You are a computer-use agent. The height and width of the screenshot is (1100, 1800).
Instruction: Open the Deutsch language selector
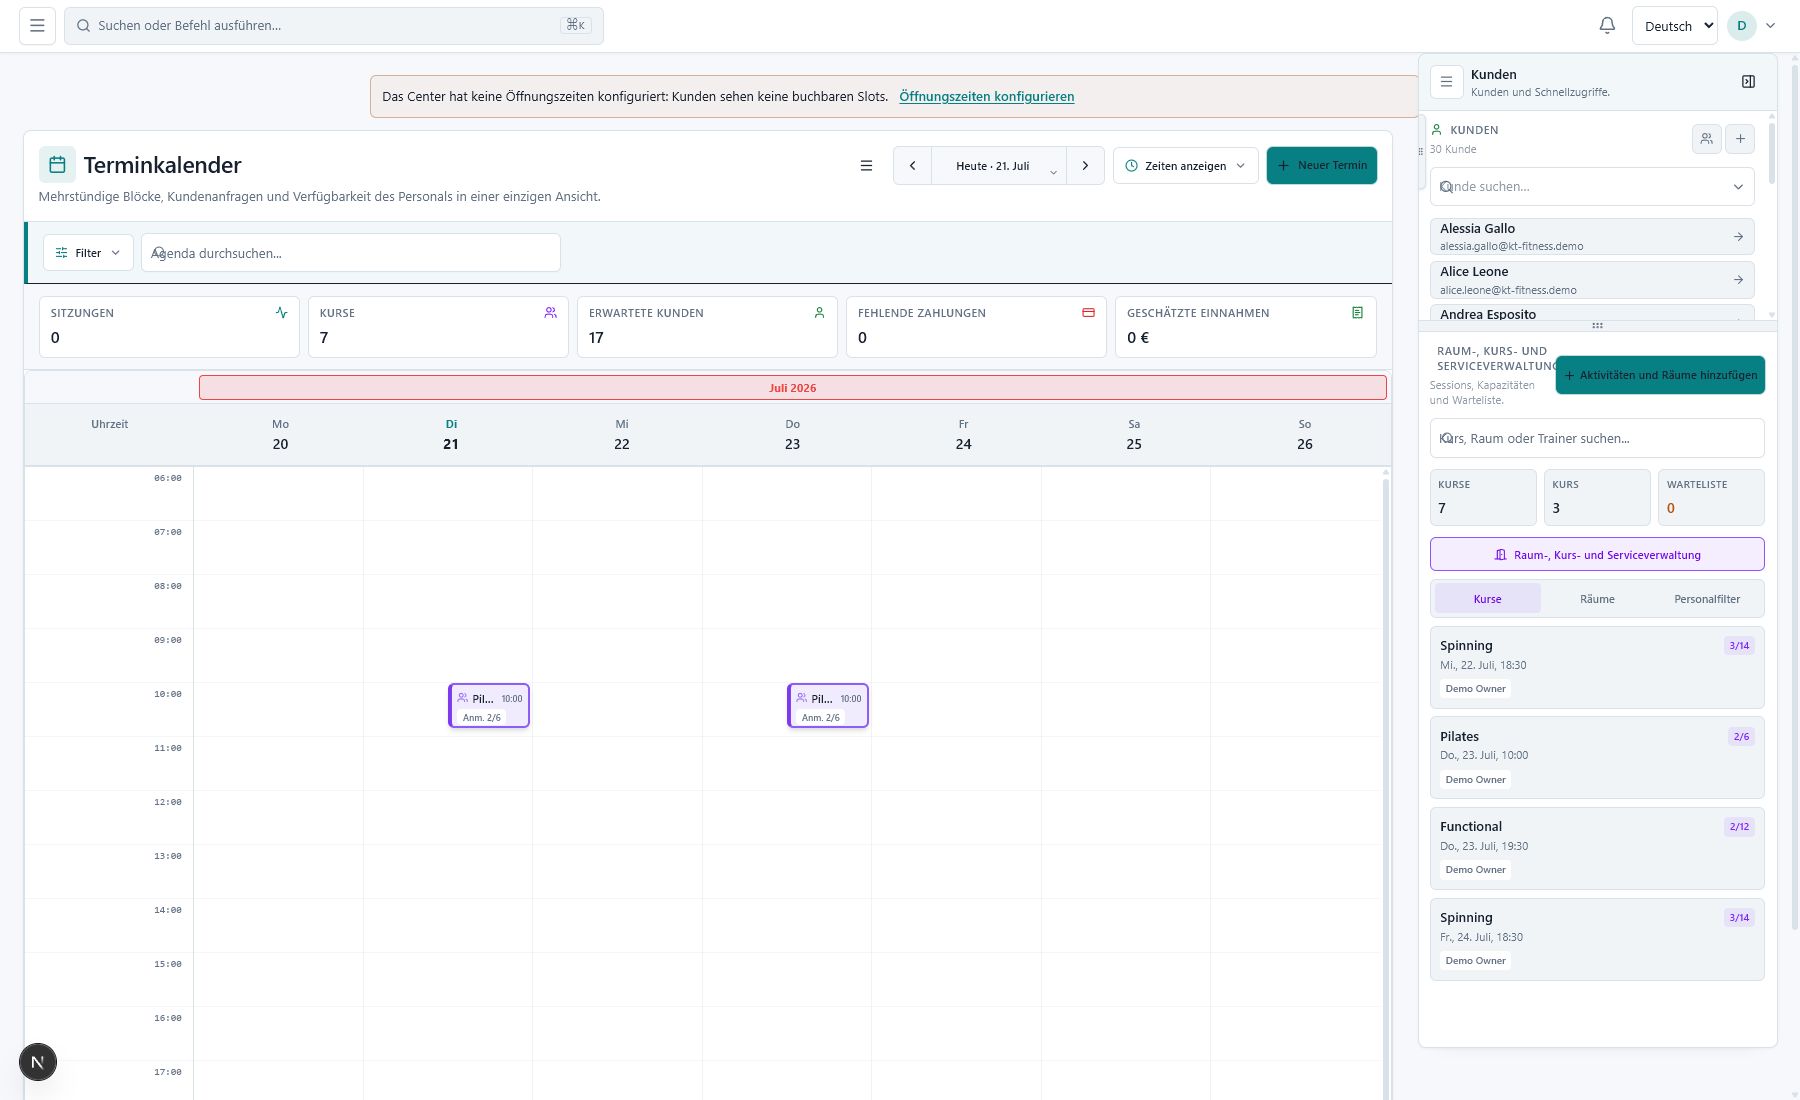click(1674, 26)
